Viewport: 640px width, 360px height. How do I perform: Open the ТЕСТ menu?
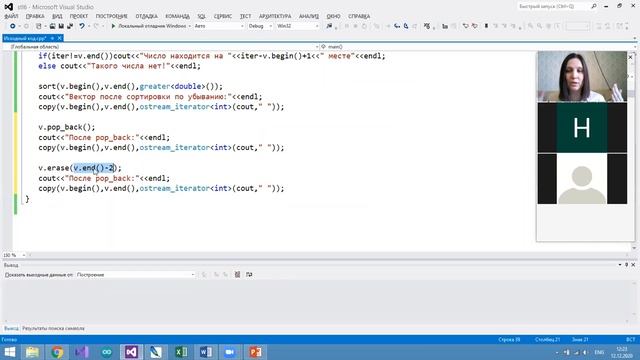(245, 16)
